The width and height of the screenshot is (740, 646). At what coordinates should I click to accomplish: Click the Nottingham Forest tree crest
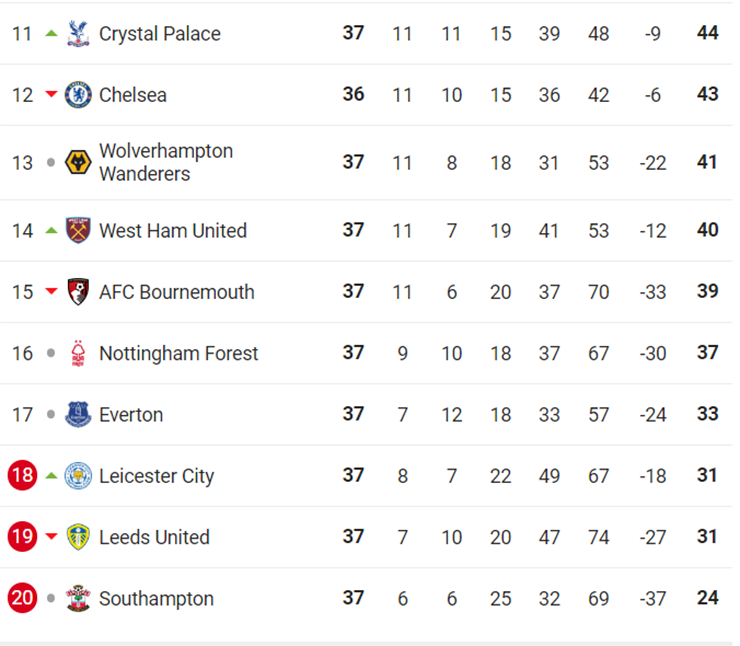click(x=77, y=353)
